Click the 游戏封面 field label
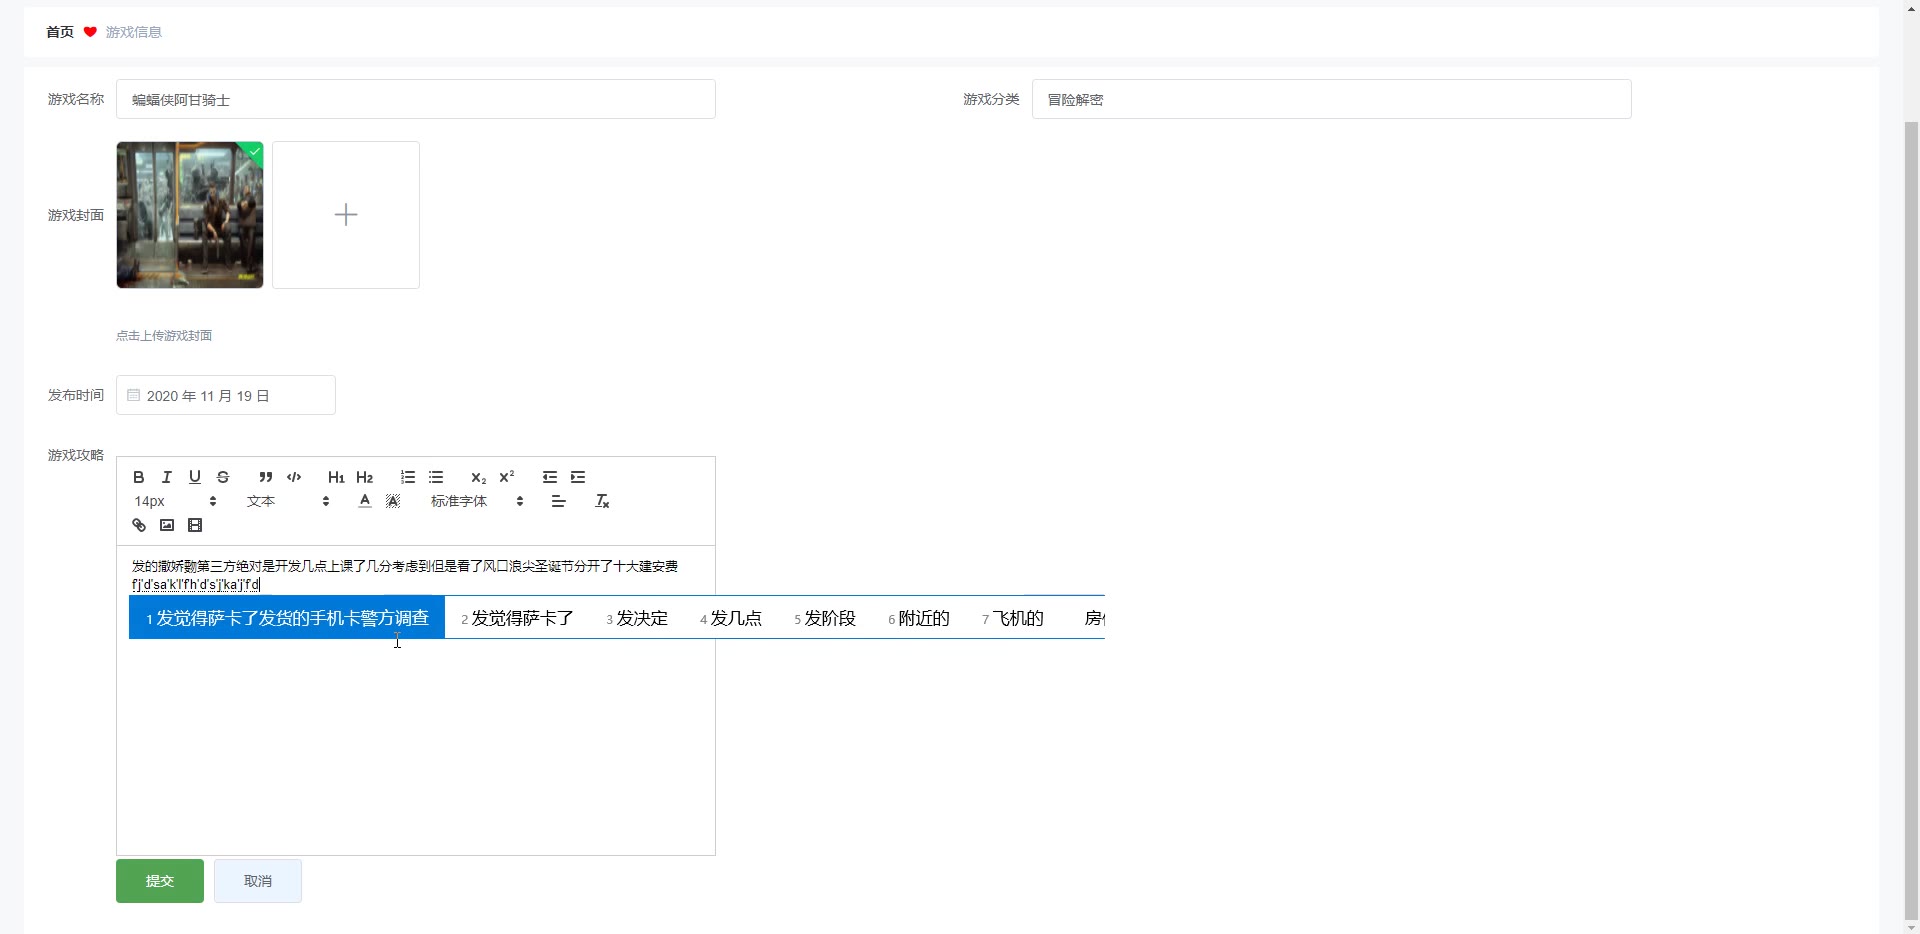Image resolution: width=1920 pixels, height=934 pixels. pos(76,215)
